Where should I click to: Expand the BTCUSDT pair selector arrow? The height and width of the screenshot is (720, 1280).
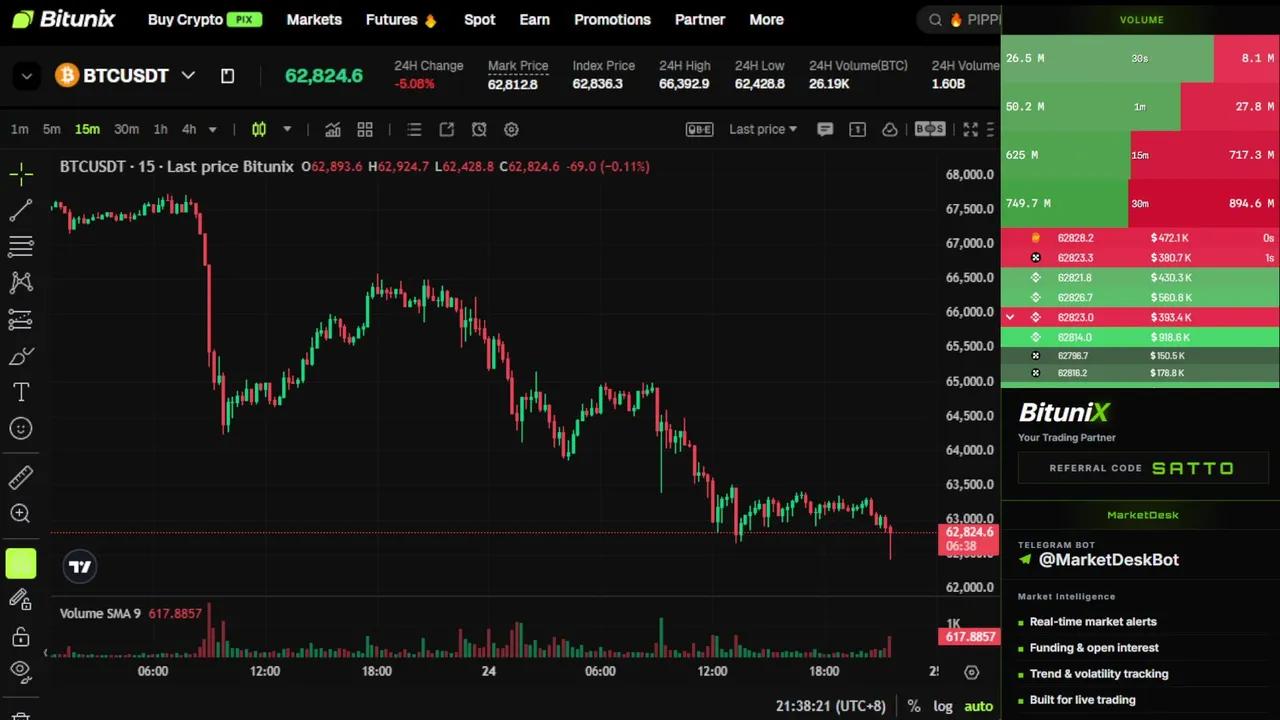188,76
